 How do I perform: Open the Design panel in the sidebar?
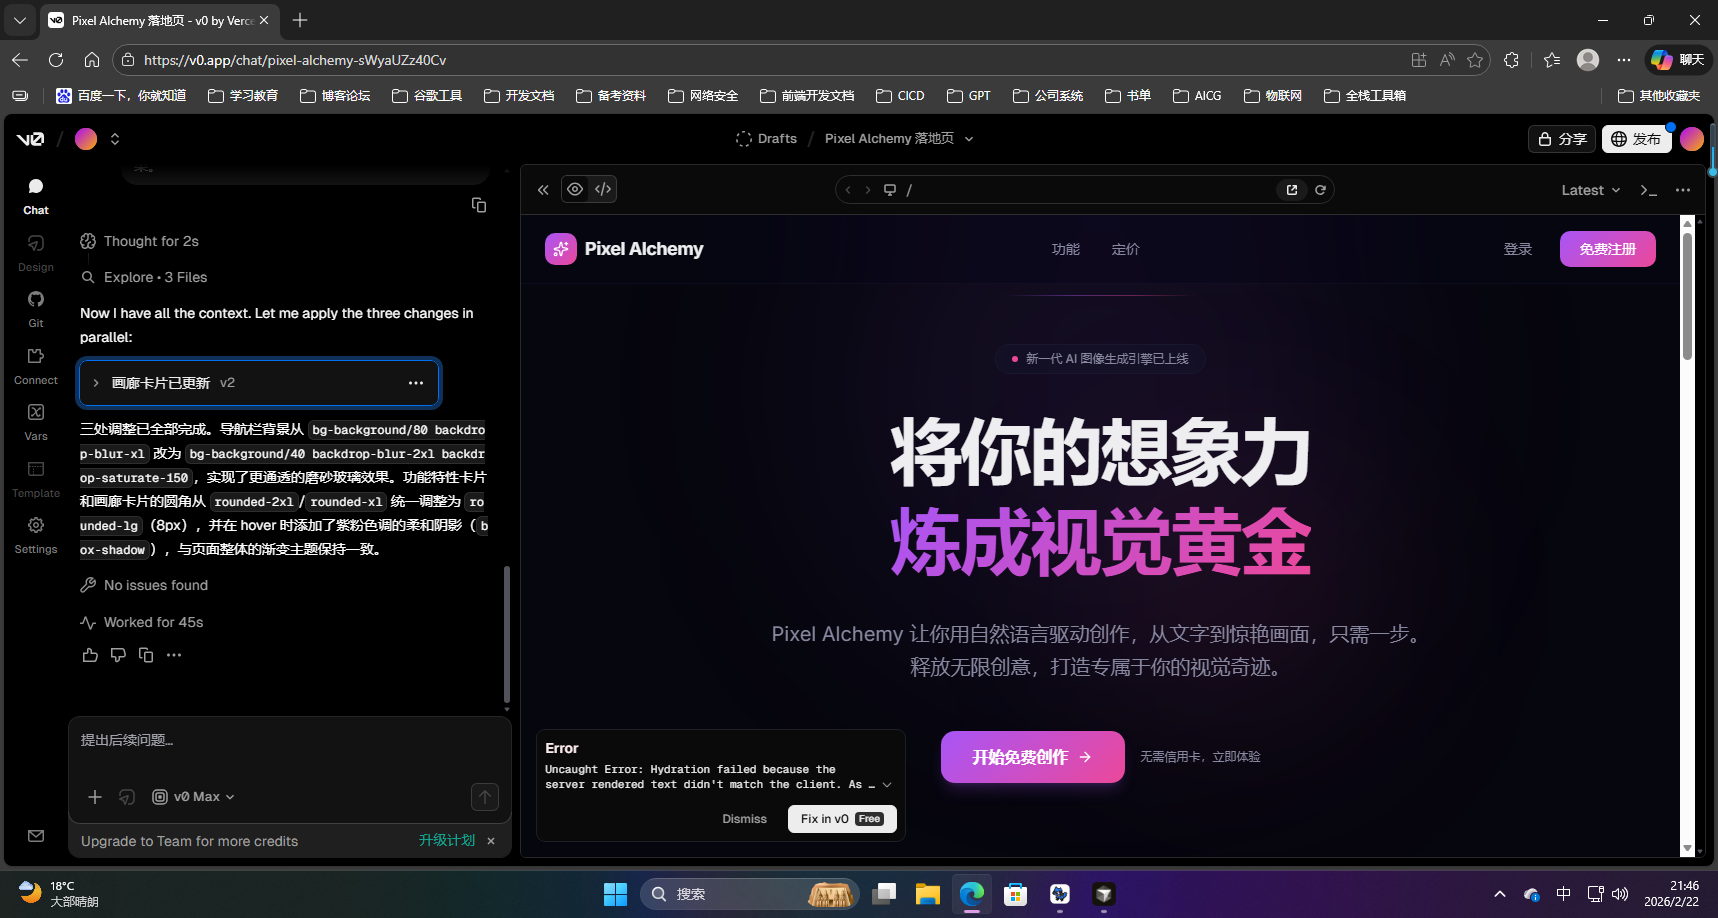35,253
